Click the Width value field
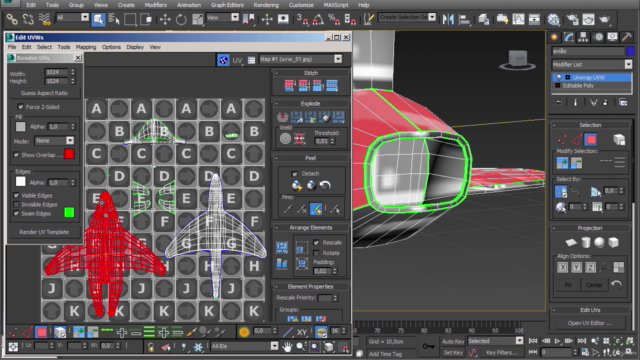 click(57, 72)
